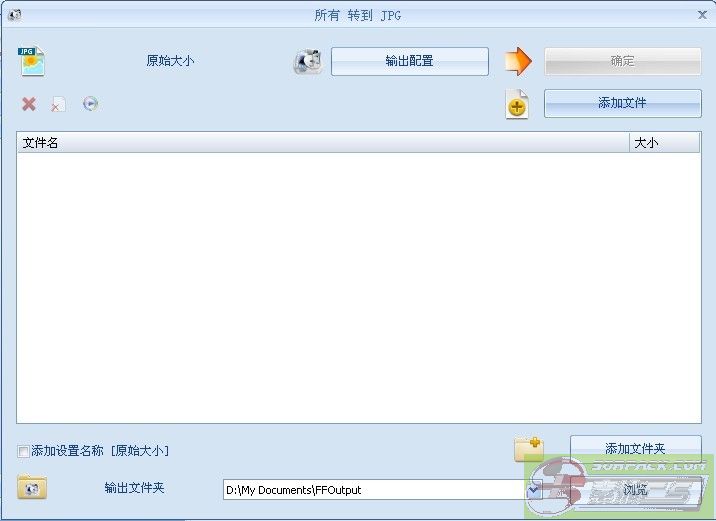716x521 pixels.
Task: Click the output folder camera icon
Action: point(32,488)
